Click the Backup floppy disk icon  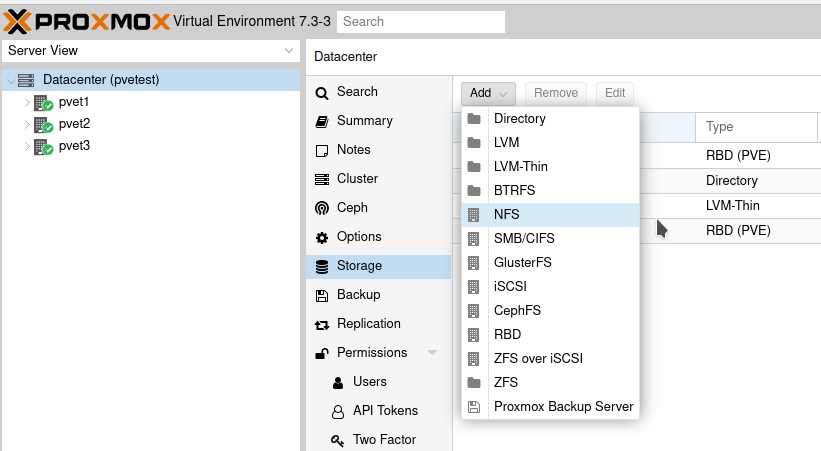click(x=321, y=295)
